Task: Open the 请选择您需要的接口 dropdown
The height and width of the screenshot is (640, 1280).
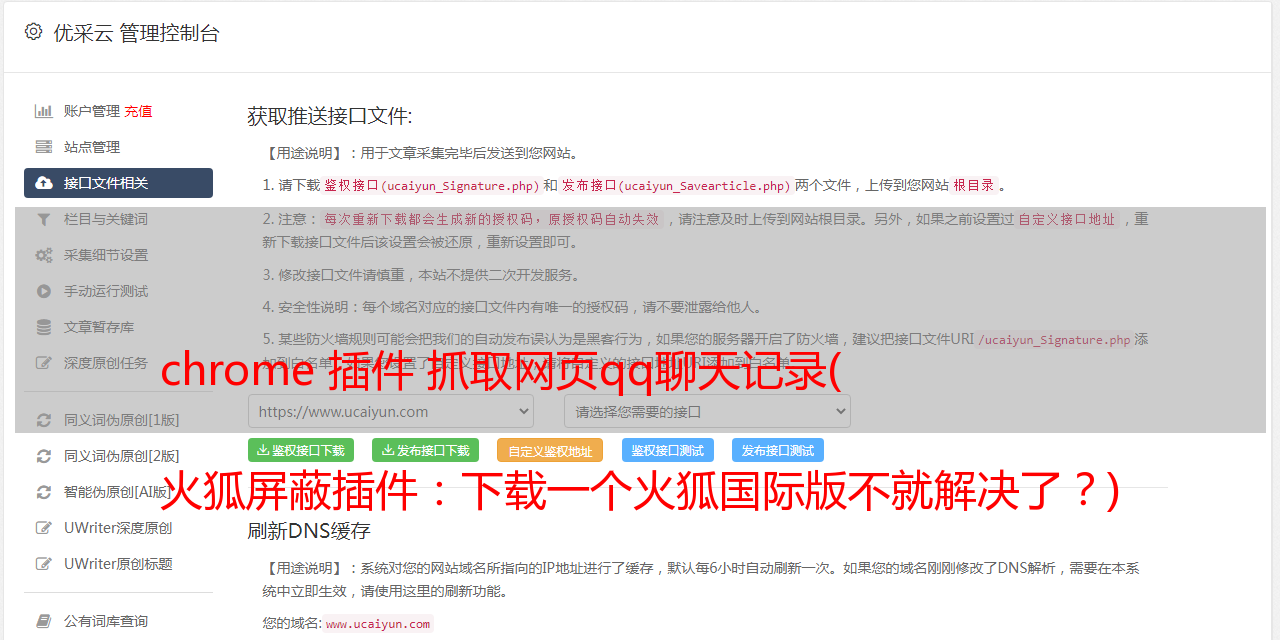Action: [x=707, y=411]
